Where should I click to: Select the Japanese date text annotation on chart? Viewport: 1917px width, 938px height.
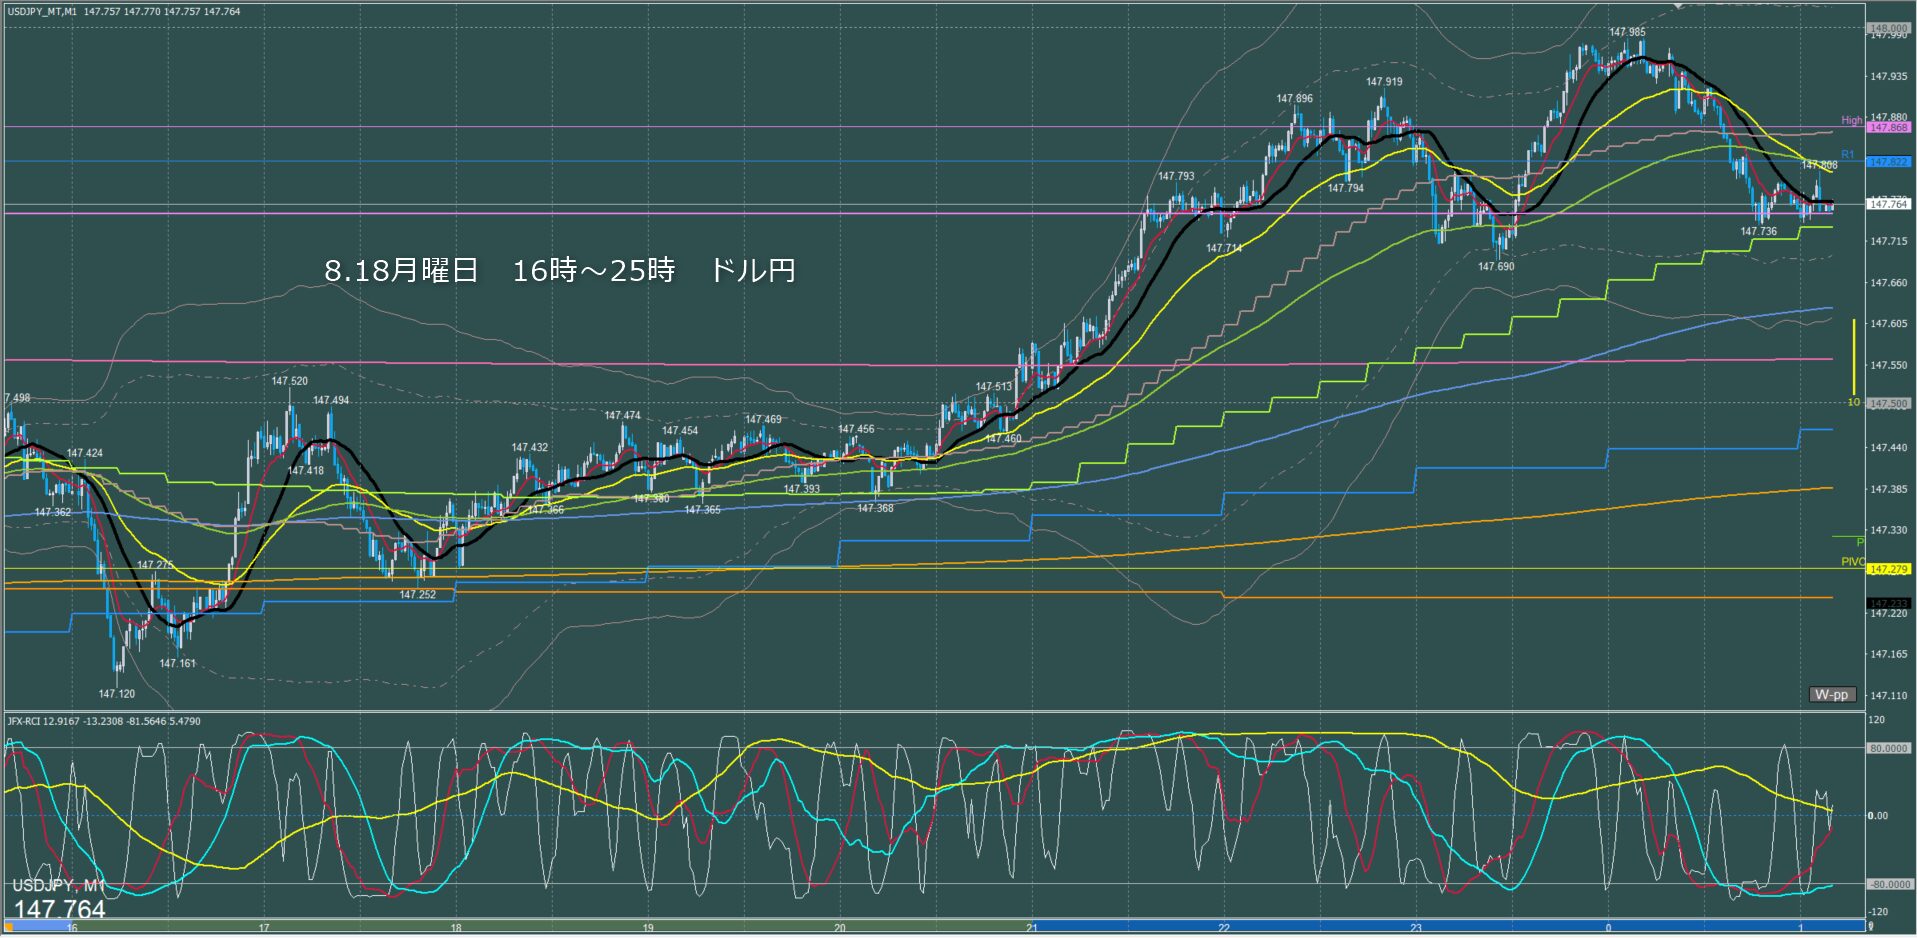coord(559,271)
